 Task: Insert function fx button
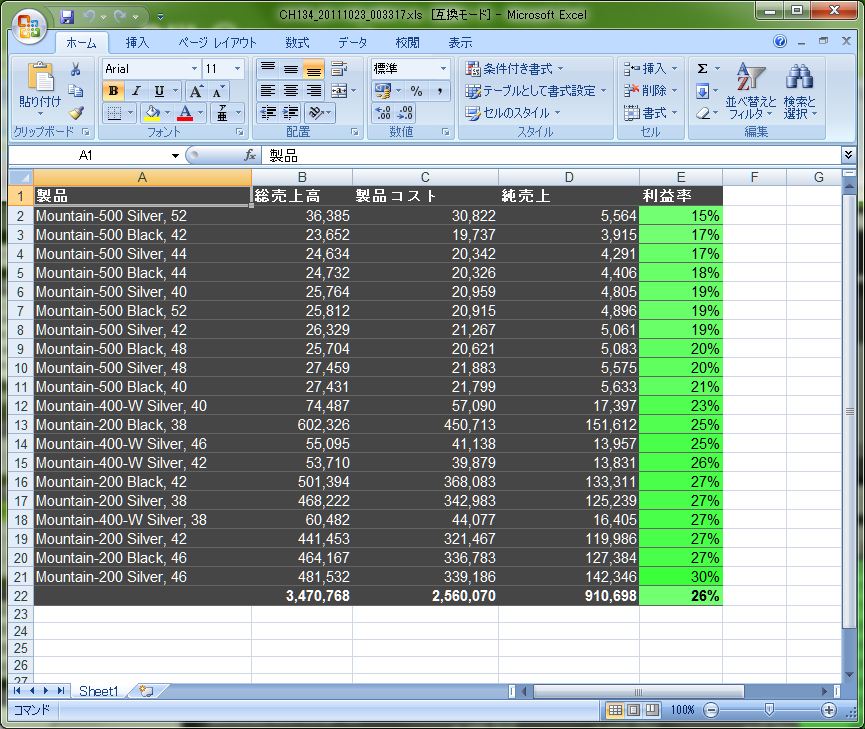coord(250,156)
